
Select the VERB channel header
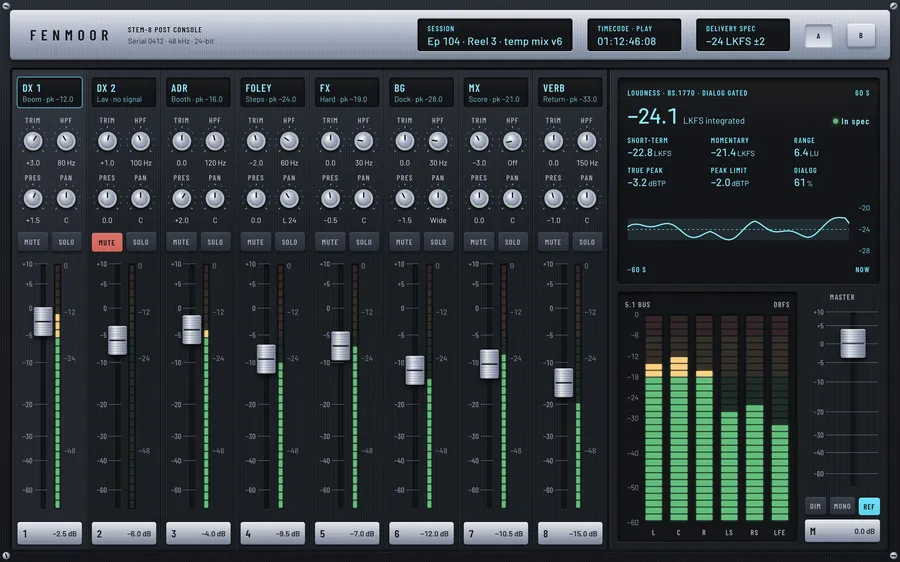click(570, 92)
